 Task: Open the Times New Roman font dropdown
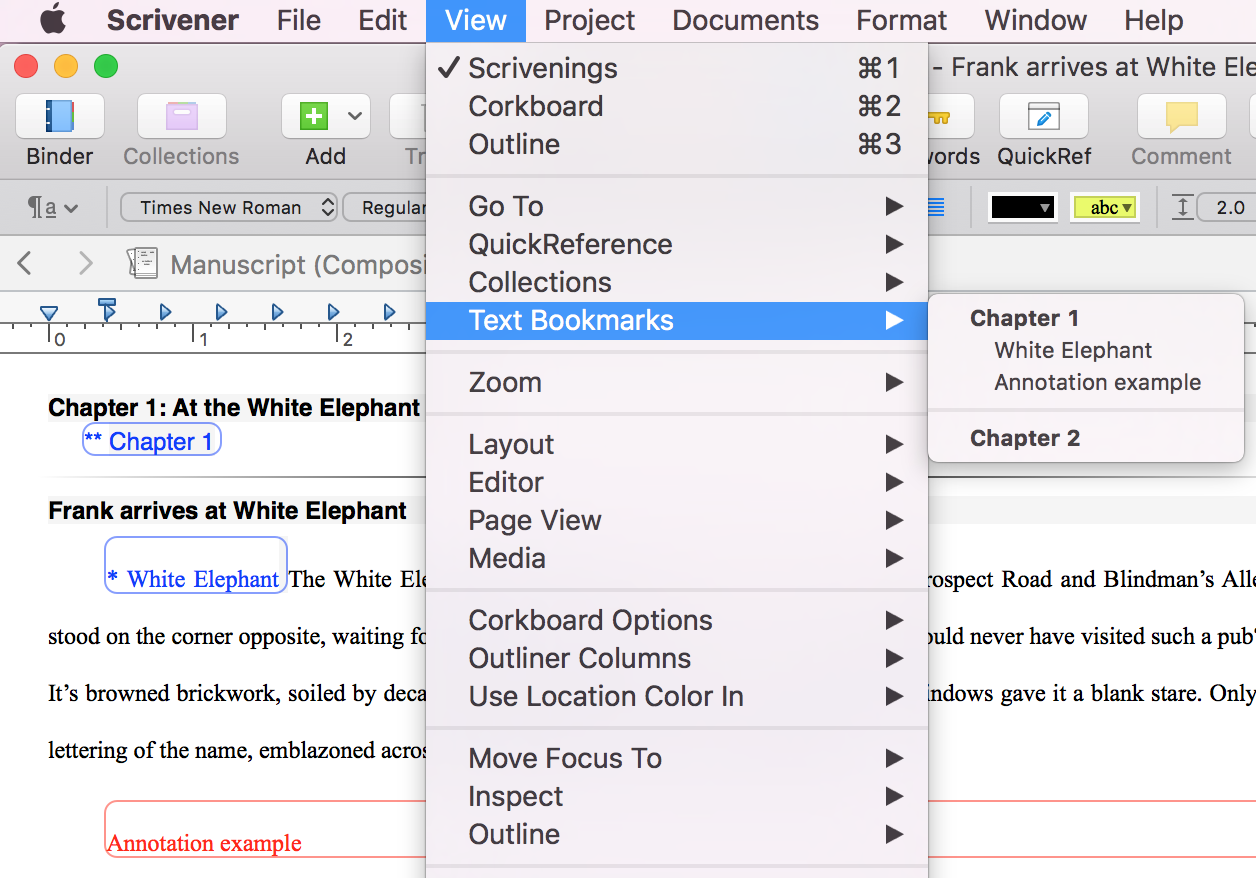[x=229, y=208]
